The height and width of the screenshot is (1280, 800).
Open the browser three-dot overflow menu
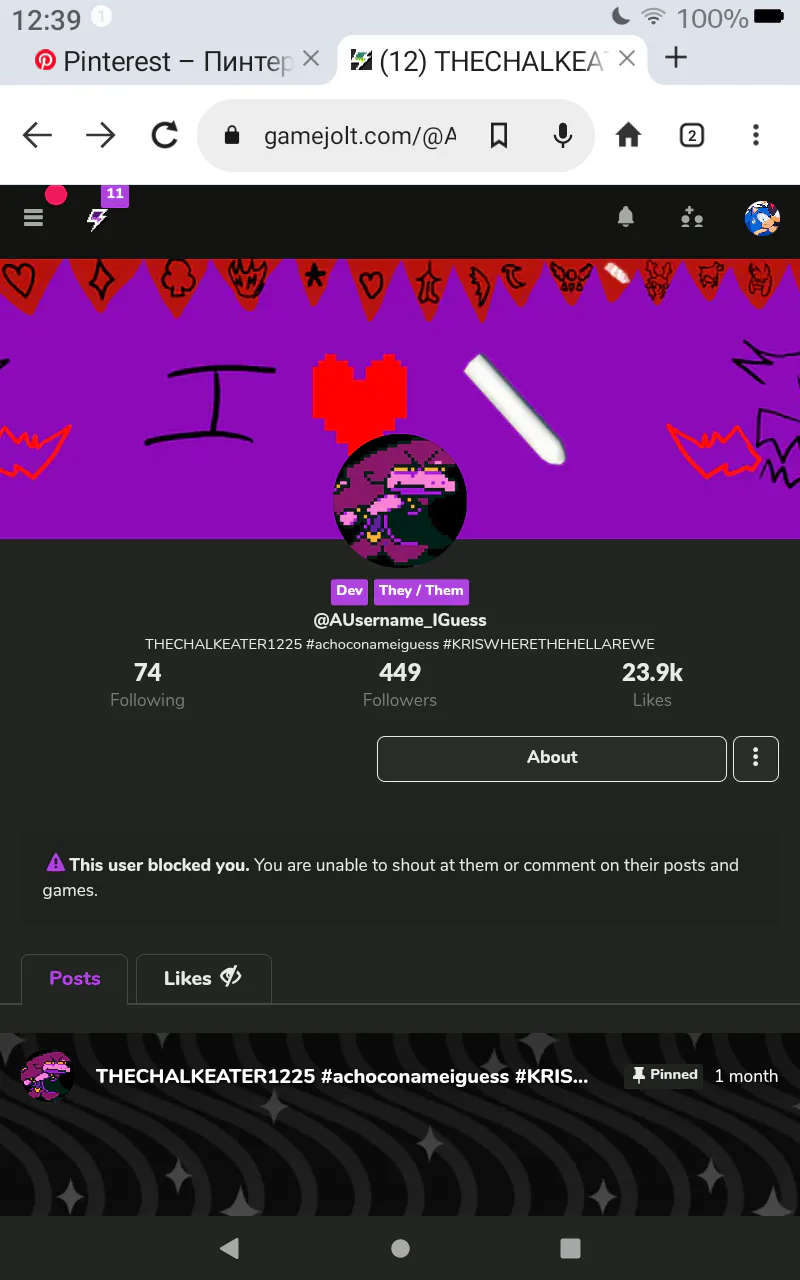(x=756, y=135)
